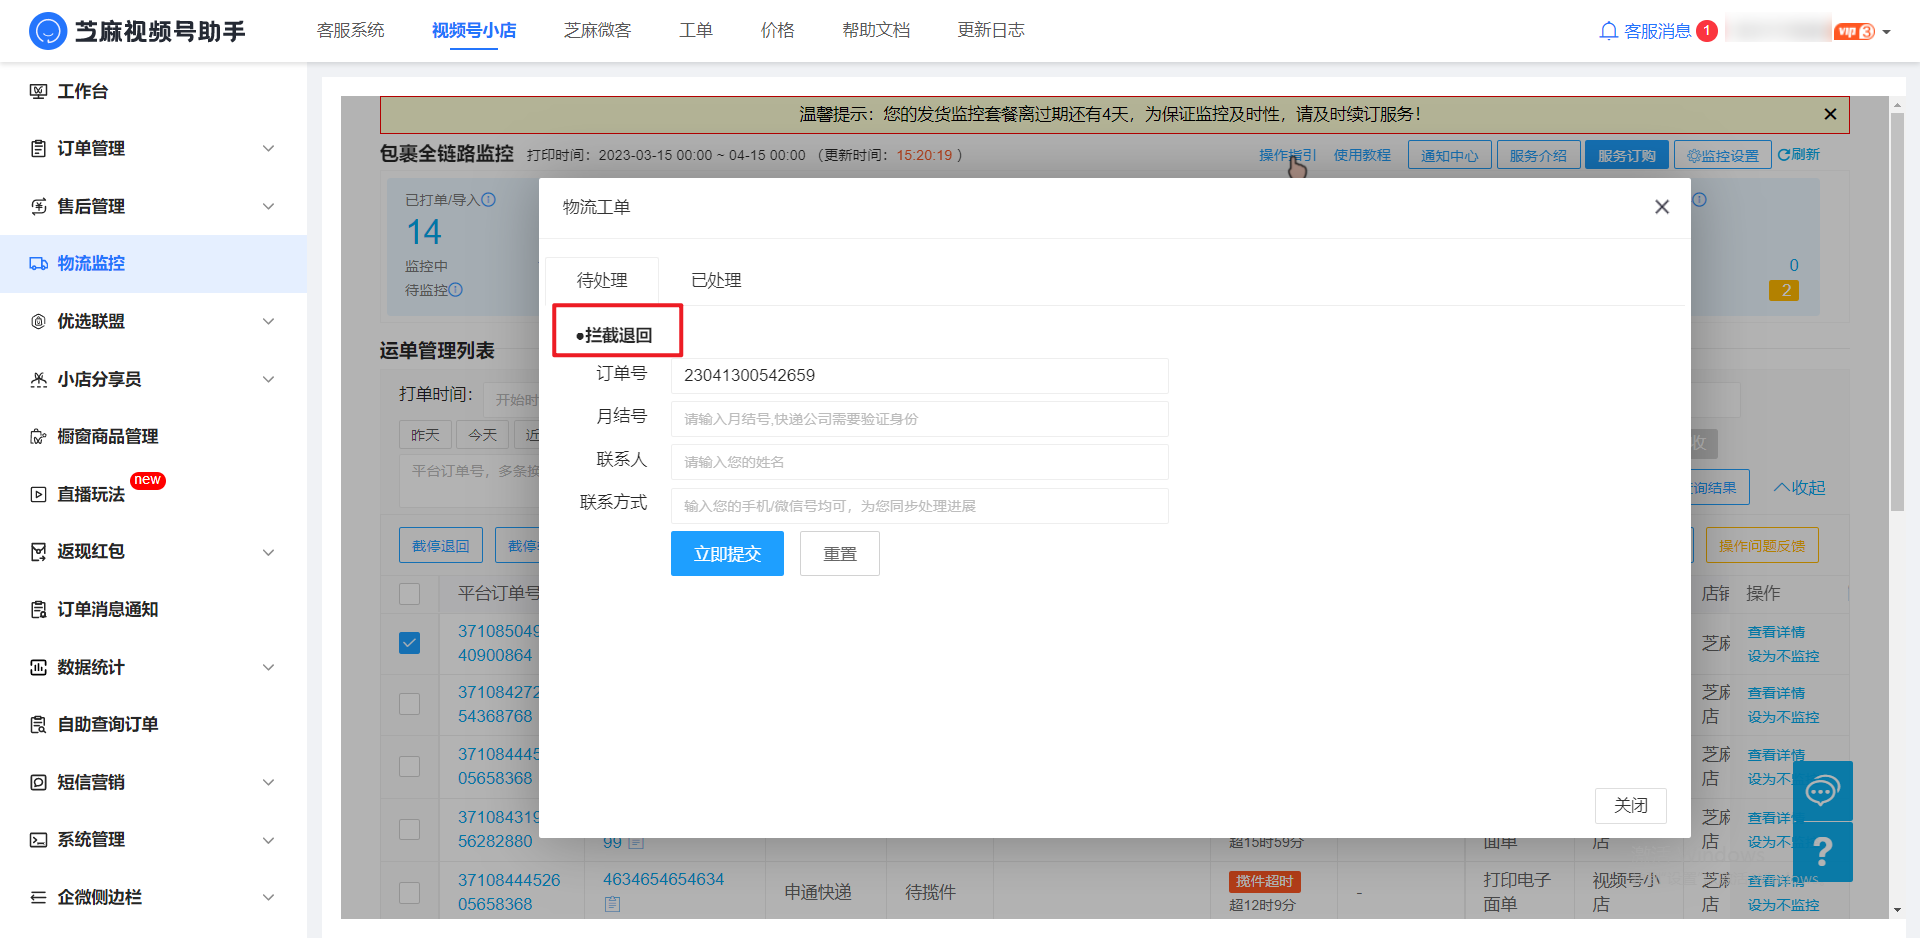Click copy icon under waybill 4634654654634
The height and width of the screenshot is (938, 1920).
(612, 904)
